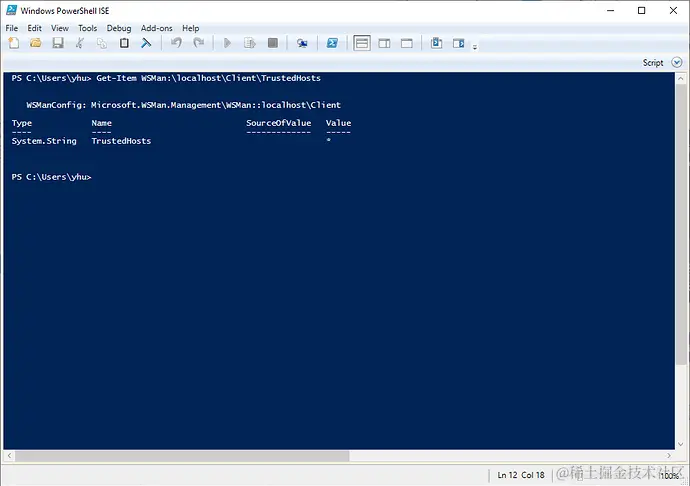This screenshot has width=690, height=486.
Task: Click the empty PS C:\Users\yhu> prompt
Action: 51,177
